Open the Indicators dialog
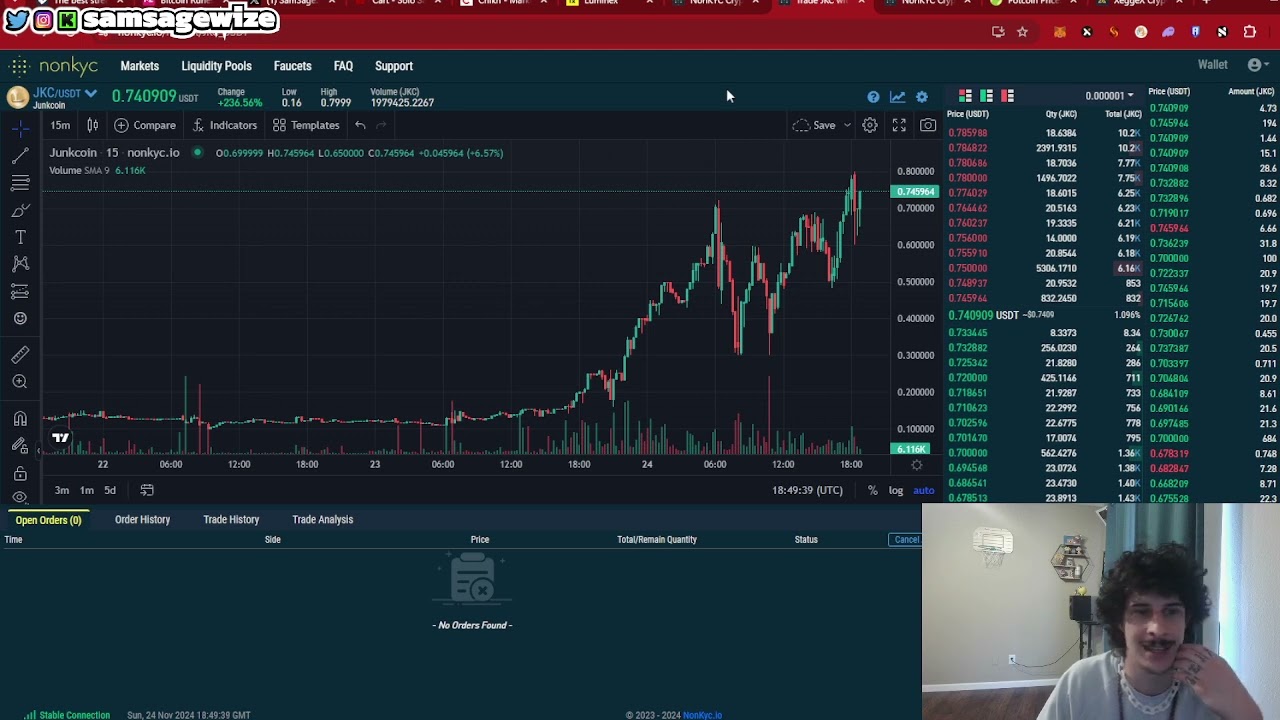Image resolution: width=1280 pixels, height=720 pixels. point(224,125)
